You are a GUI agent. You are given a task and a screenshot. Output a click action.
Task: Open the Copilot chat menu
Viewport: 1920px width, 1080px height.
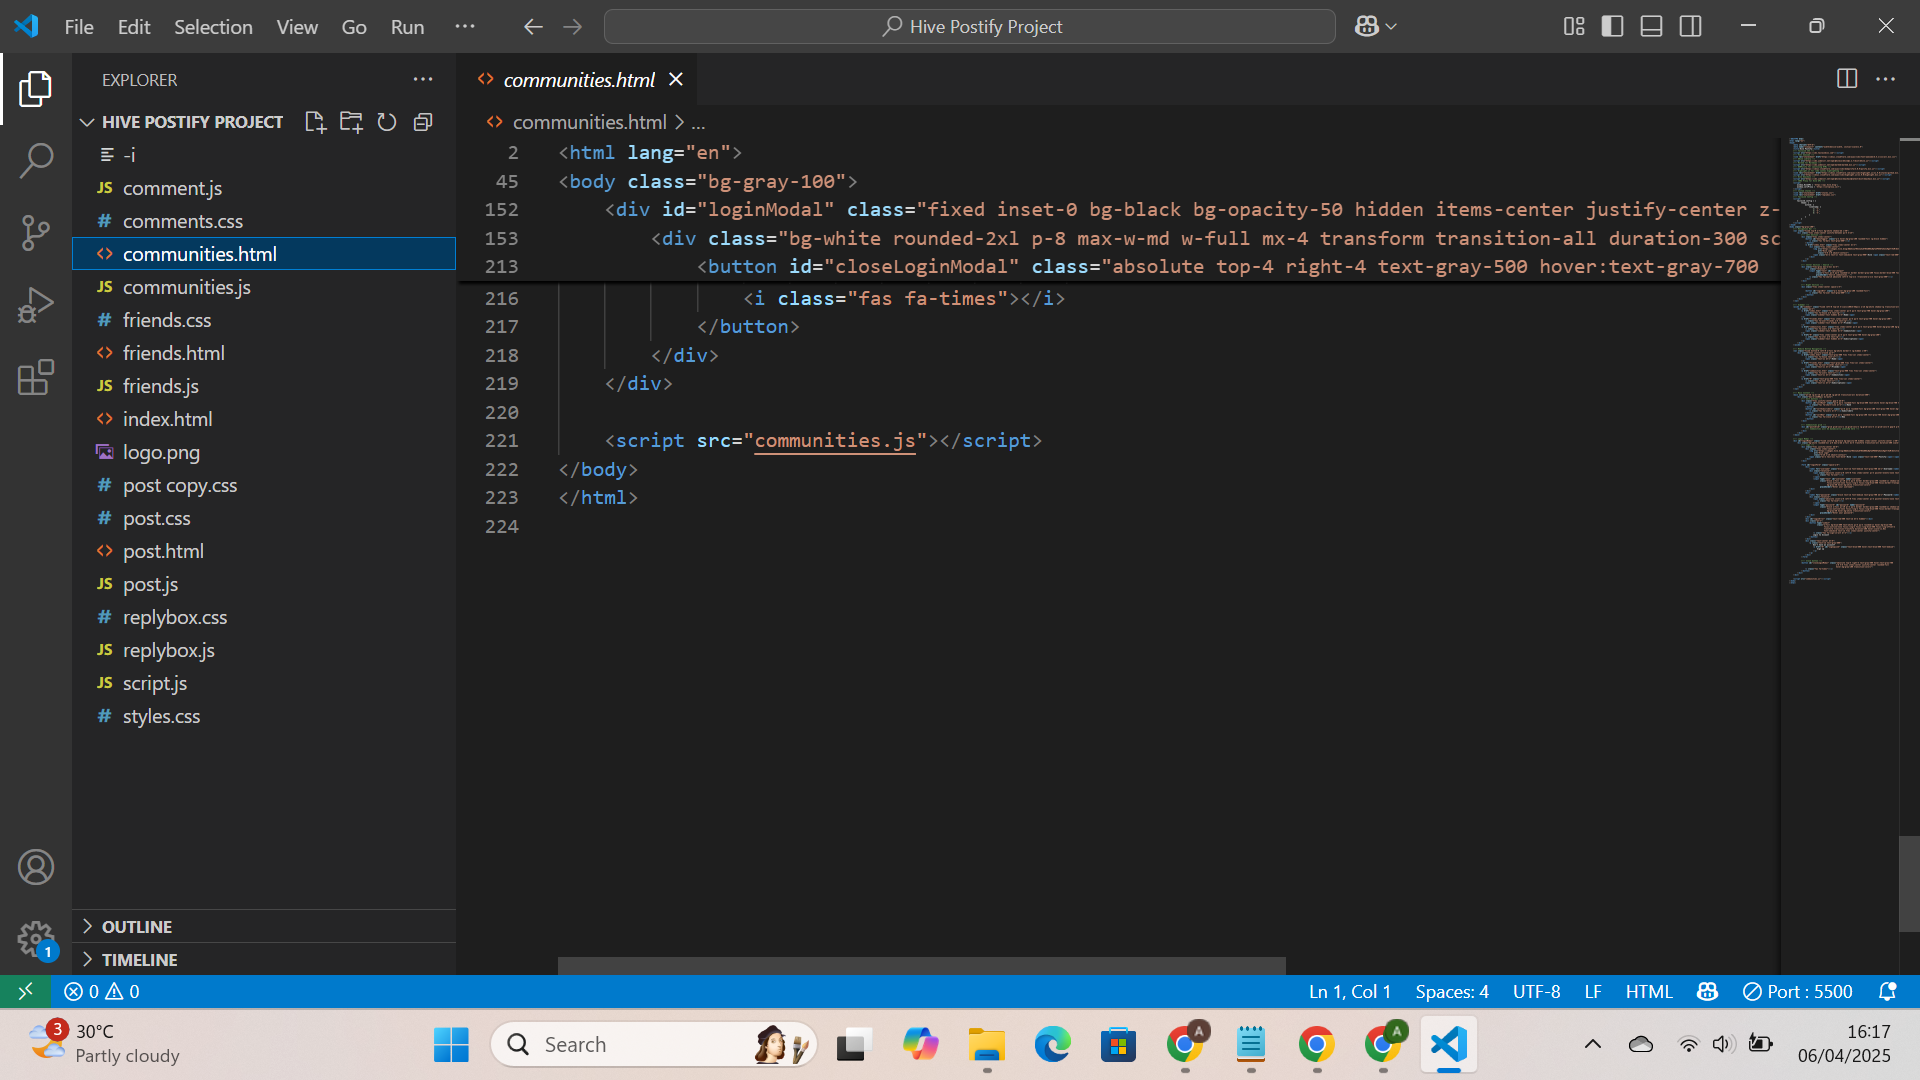tap(1375, 27)
